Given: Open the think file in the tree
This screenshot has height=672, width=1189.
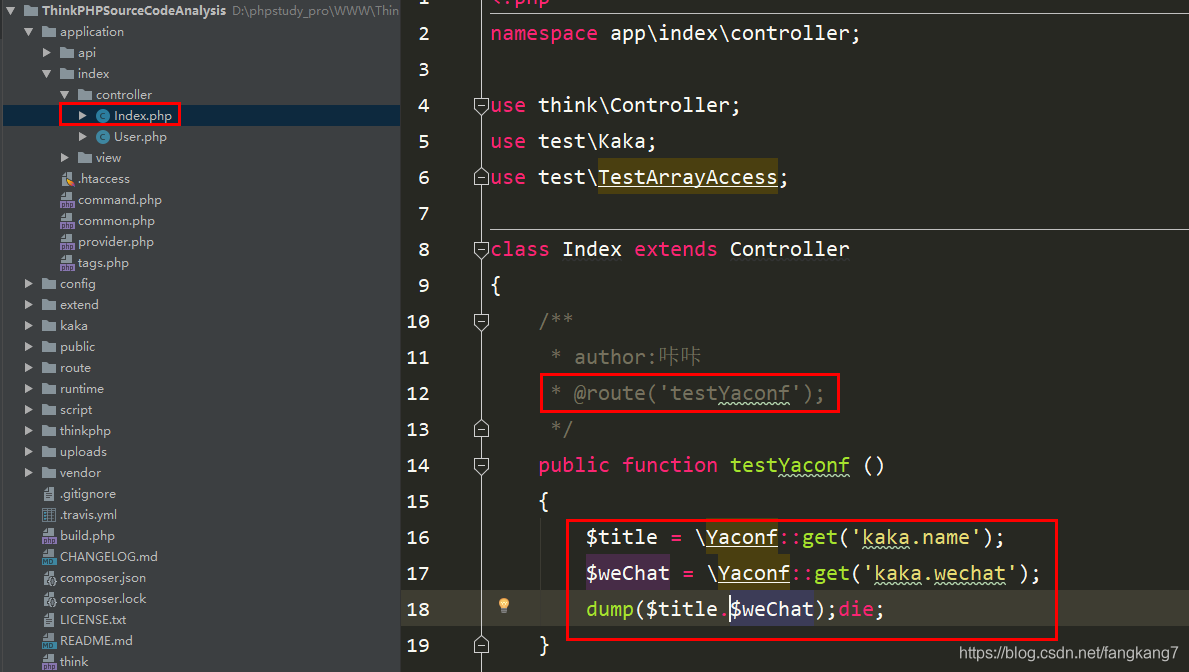Looking at the screenshot, I should (74, 661).
